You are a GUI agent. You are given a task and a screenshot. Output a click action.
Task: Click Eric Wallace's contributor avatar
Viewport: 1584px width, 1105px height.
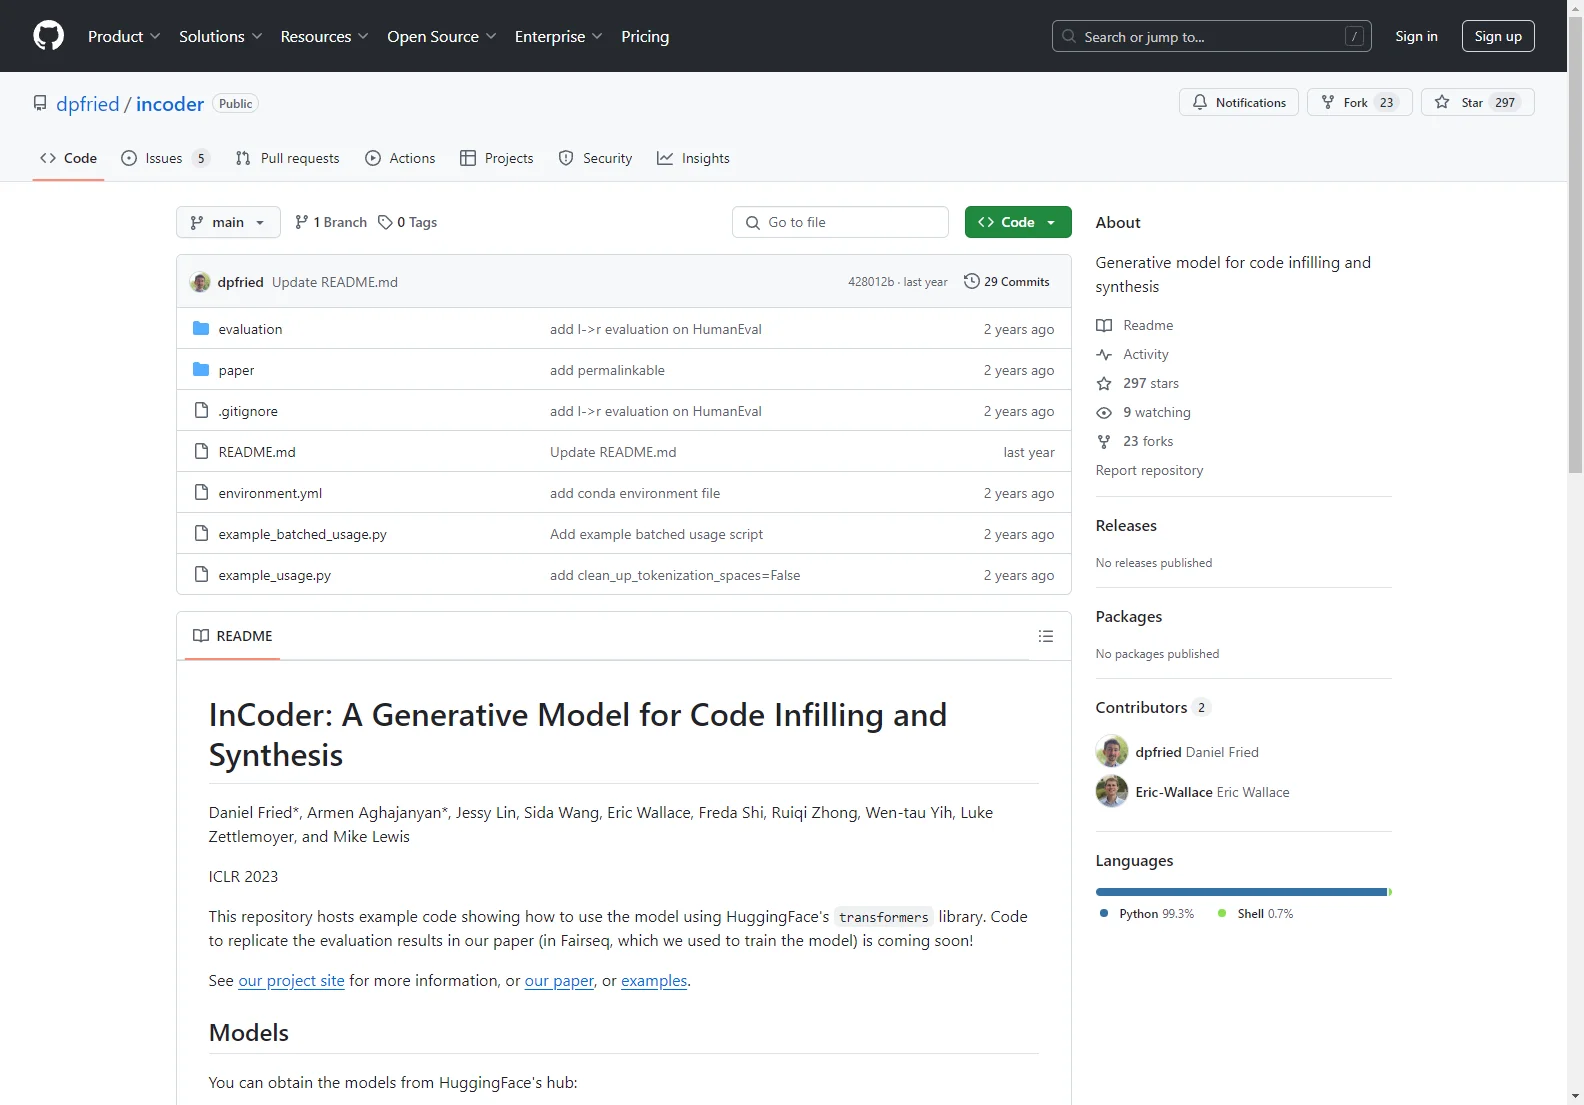(x=1112, y=791)
